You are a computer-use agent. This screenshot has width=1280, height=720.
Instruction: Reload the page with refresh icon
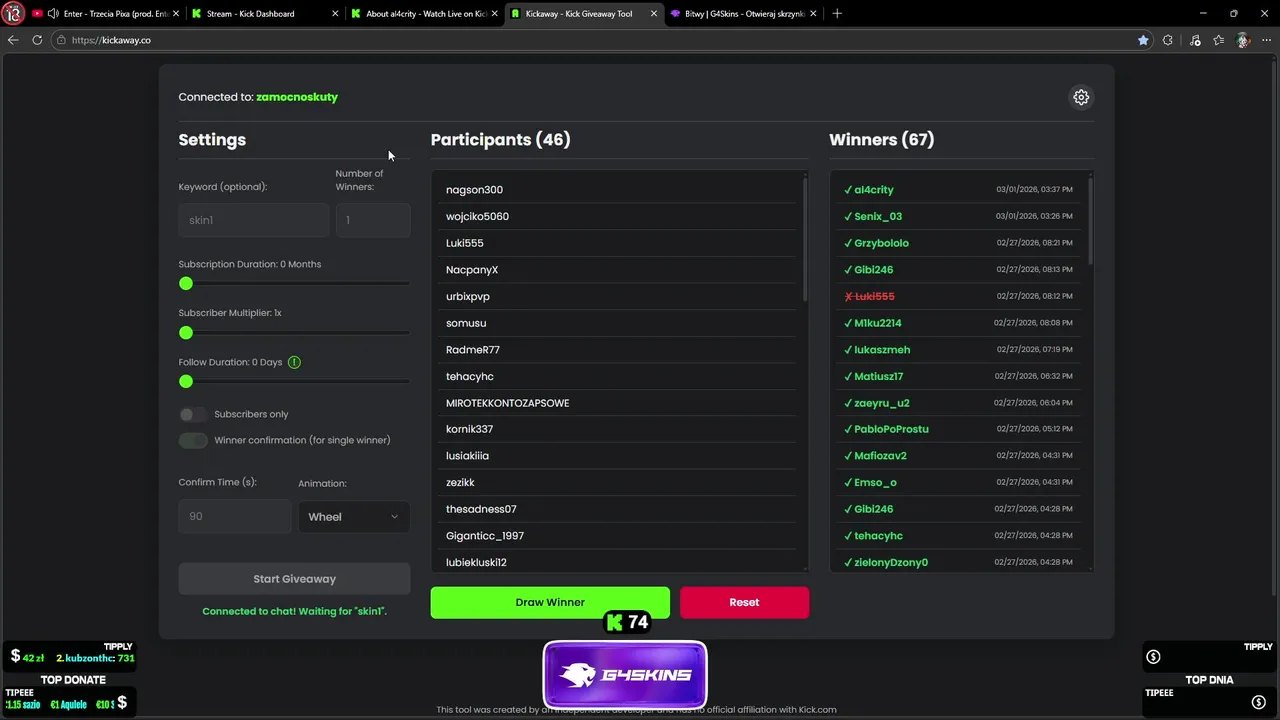point(37,40)
